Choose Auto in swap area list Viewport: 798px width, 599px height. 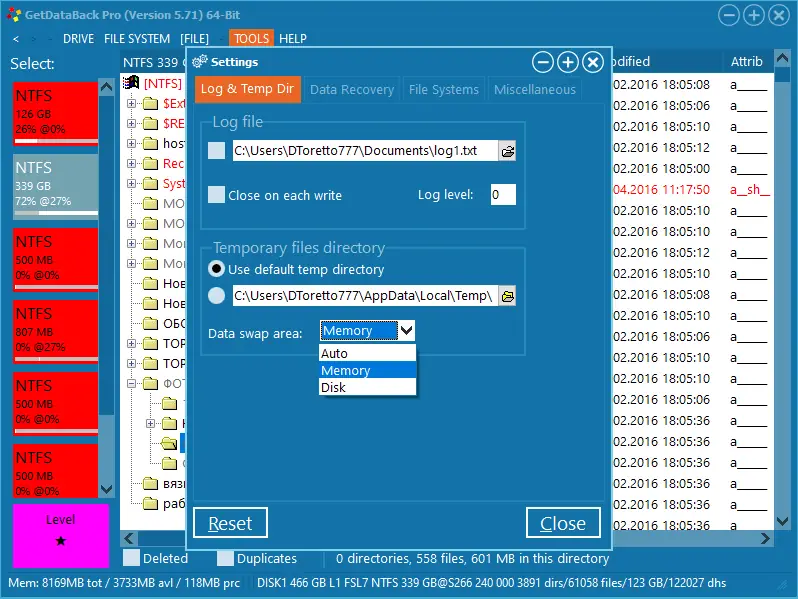[367, 354]
